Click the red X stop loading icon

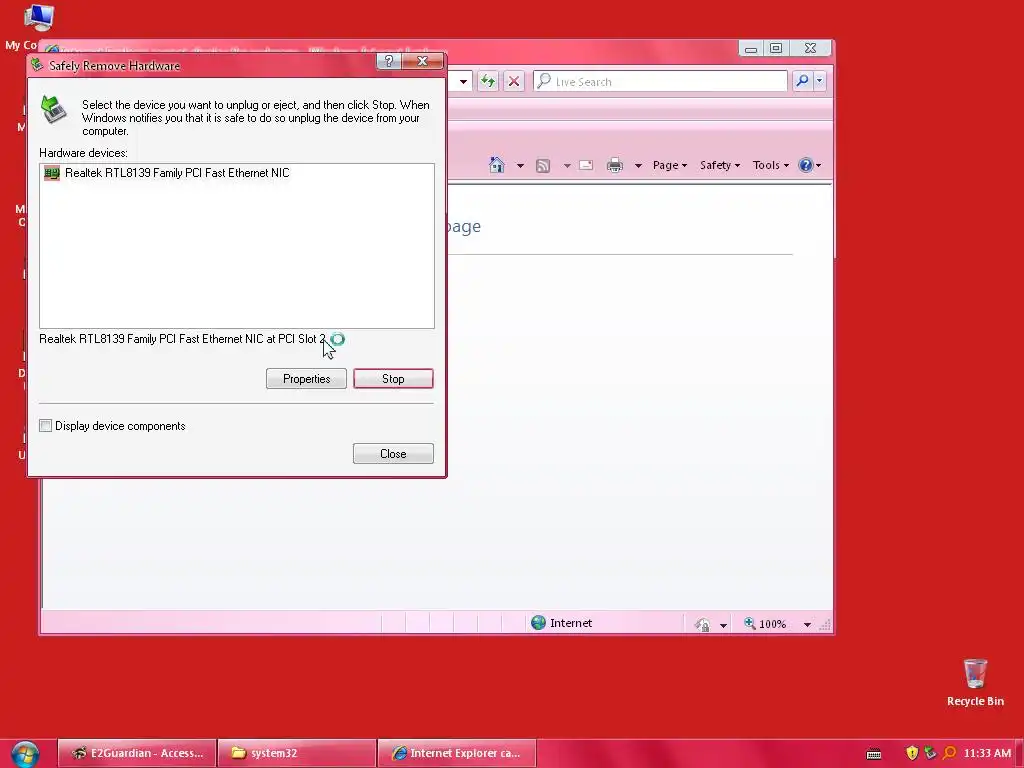click(514, 82)
